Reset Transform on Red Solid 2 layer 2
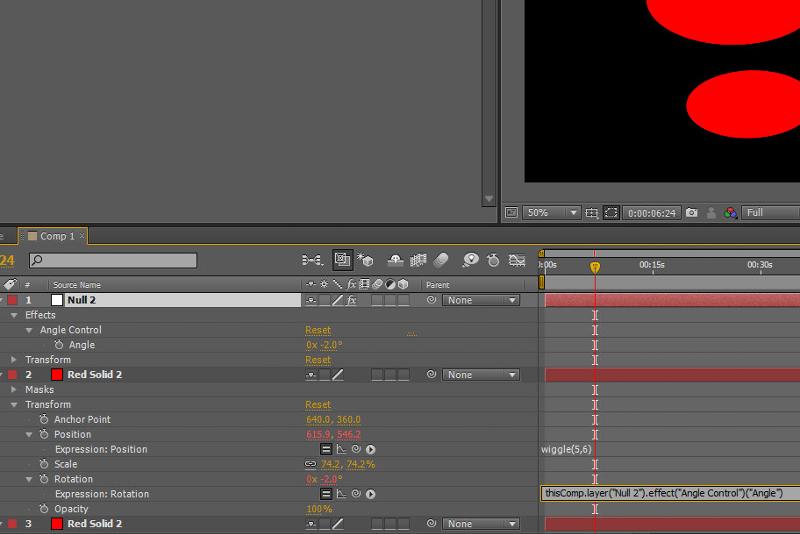This screenshot has height=534, width=800. [318, 404]
